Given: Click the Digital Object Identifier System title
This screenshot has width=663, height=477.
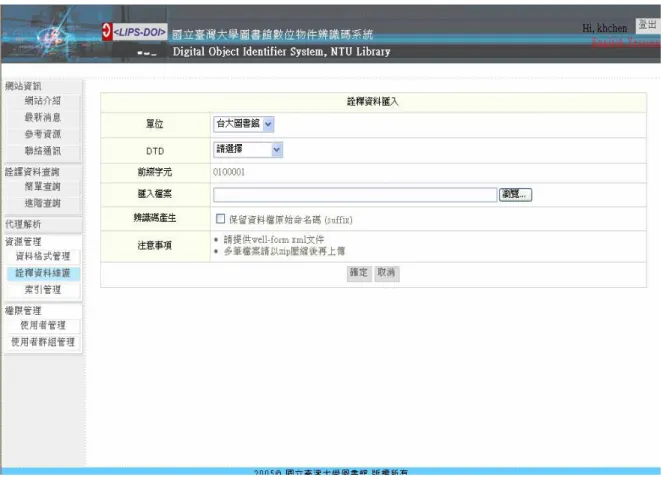Looking at the screenshot, I should (x=281, y=52).
